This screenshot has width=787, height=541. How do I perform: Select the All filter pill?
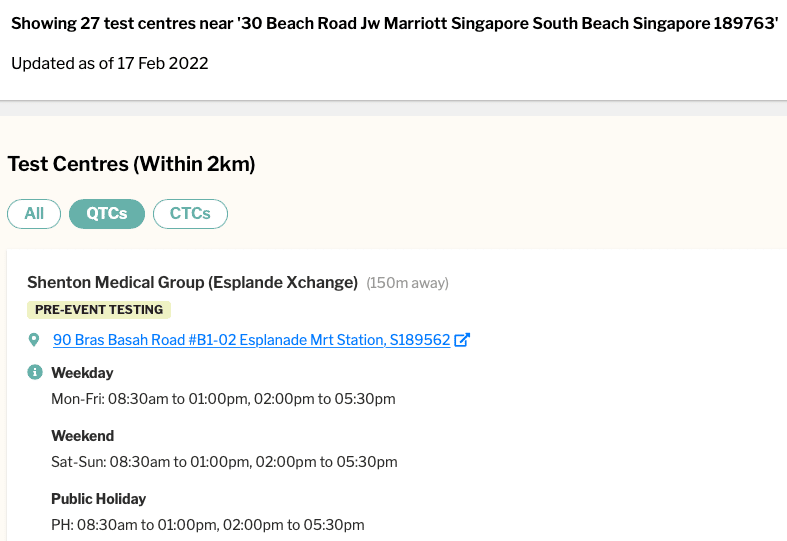pos(34,213)
